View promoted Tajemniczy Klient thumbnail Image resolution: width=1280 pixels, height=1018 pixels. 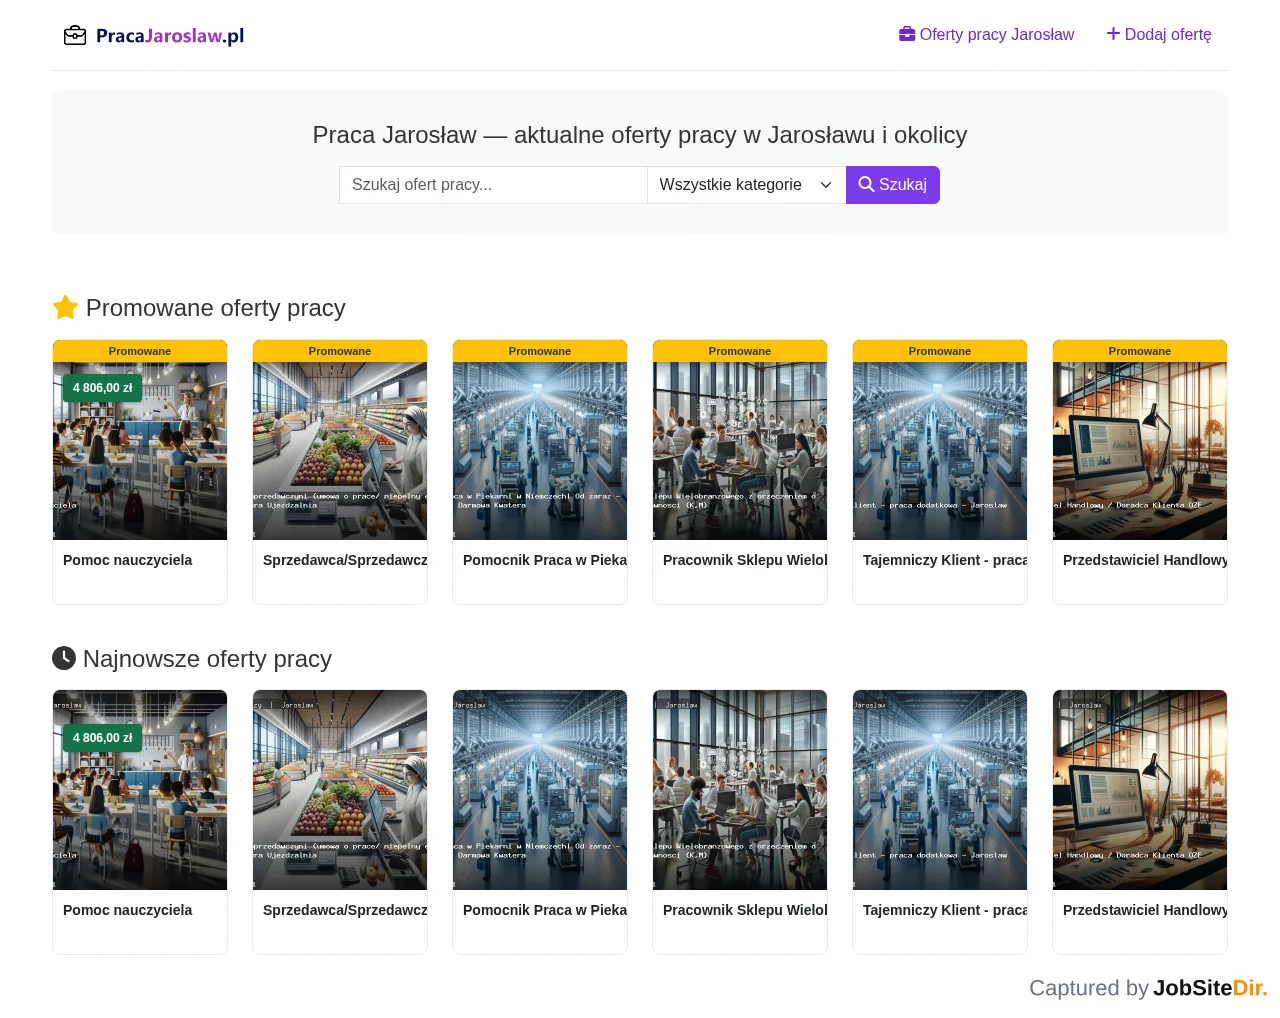pyautogui.click(x=940, y=451)
